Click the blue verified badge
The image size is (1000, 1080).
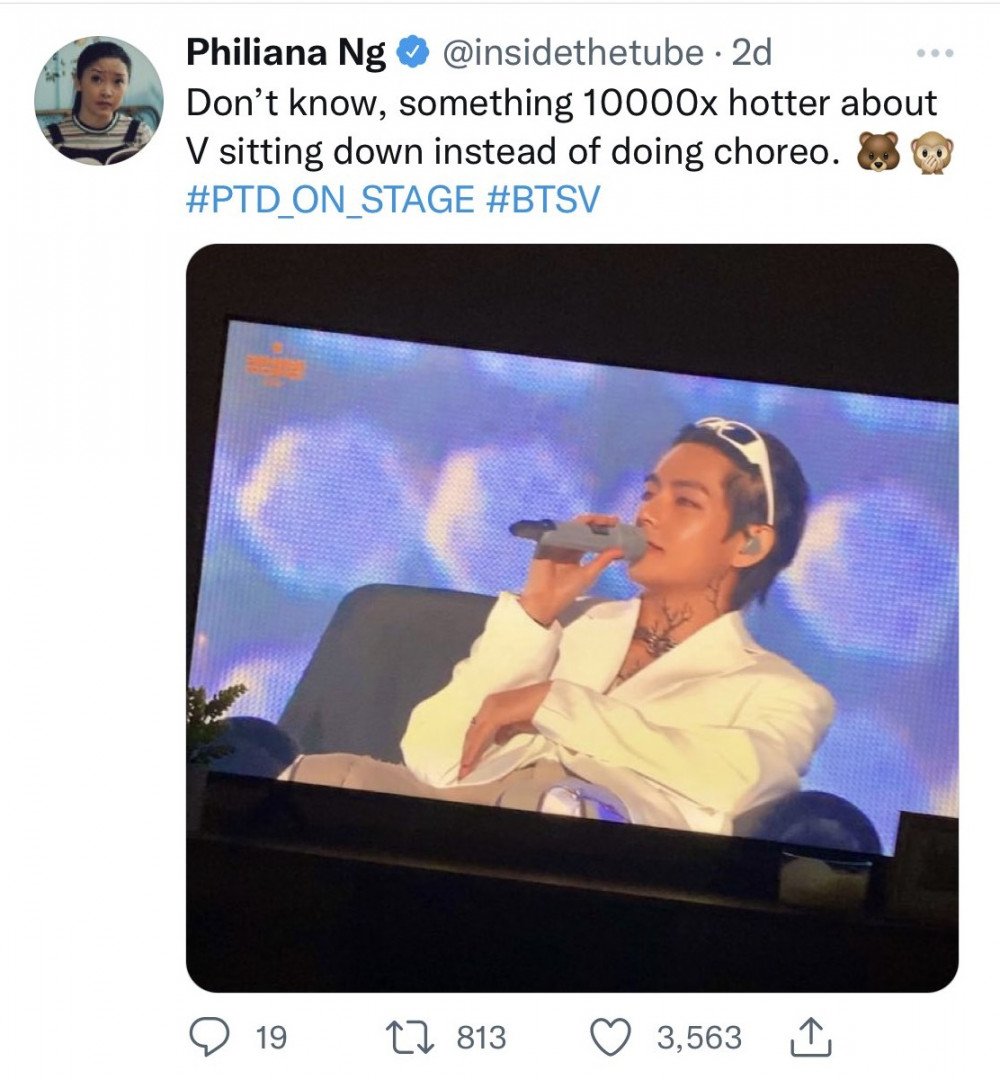tap(415, 52)
